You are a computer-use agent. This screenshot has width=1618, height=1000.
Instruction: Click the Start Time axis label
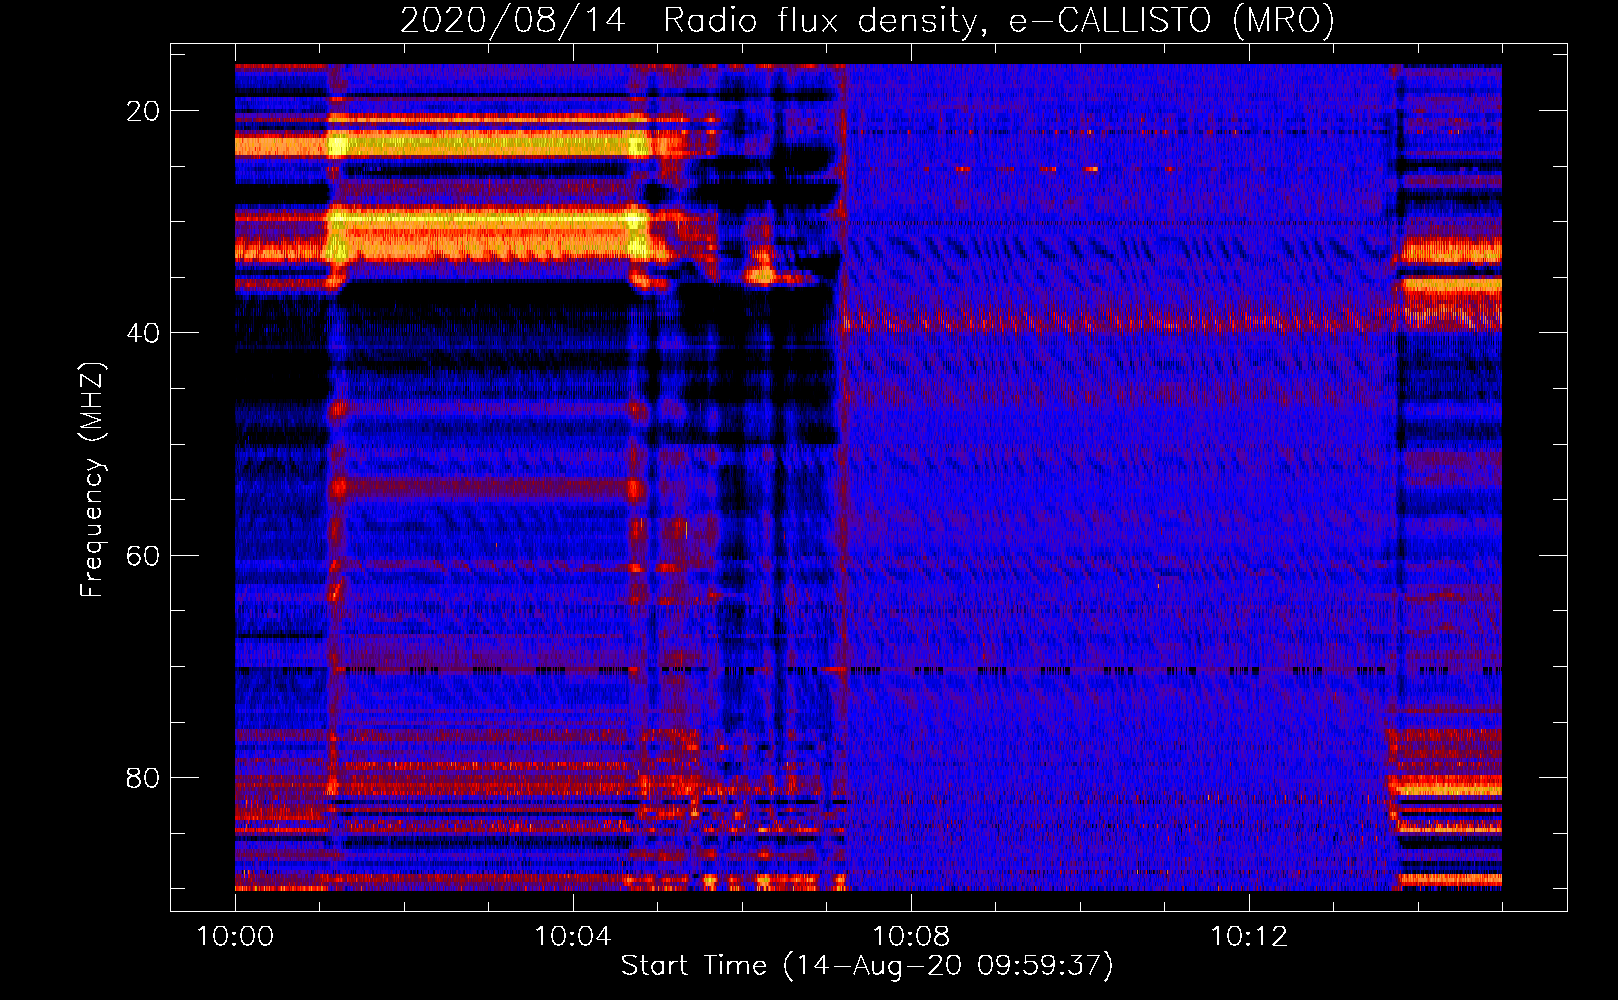pos(867,966)
